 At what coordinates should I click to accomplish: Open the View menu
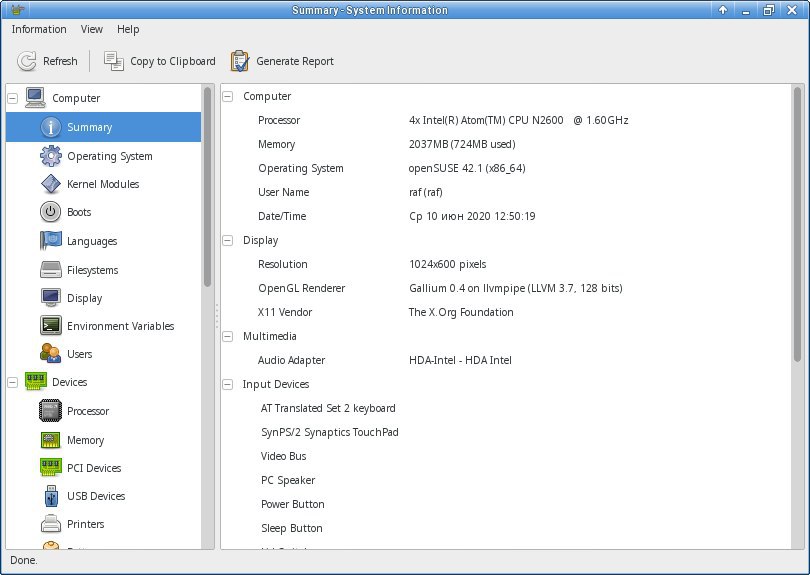(x=91, y=29)
